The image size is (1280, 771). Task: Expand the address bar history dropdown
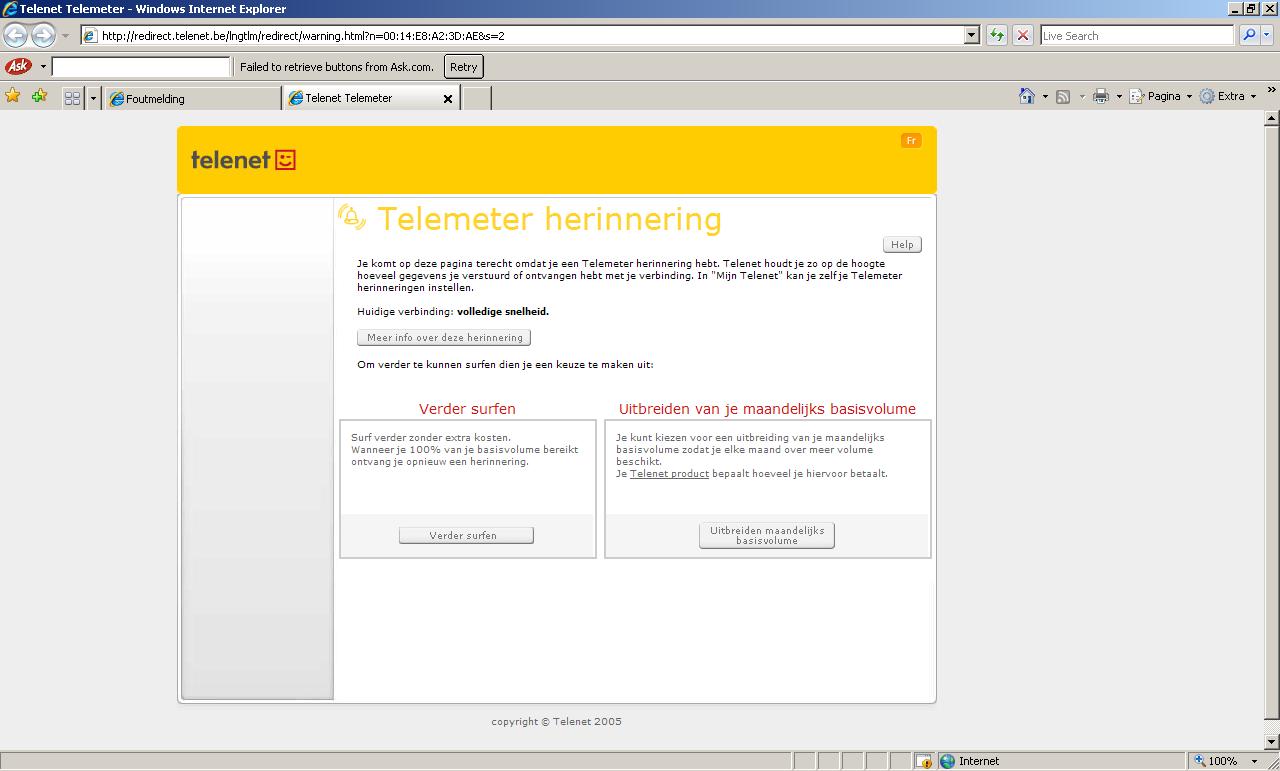971,35
